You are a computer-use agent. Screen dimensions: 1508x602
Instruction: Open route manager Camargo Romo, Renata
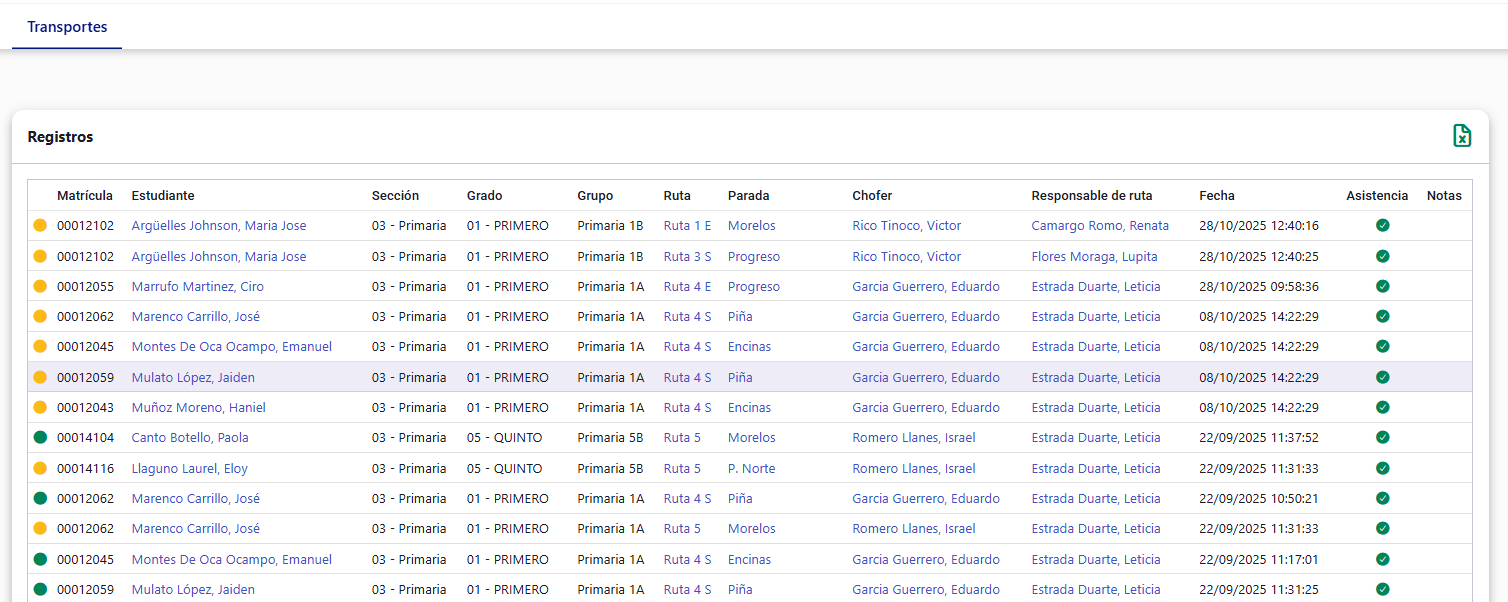[1100, 226]
